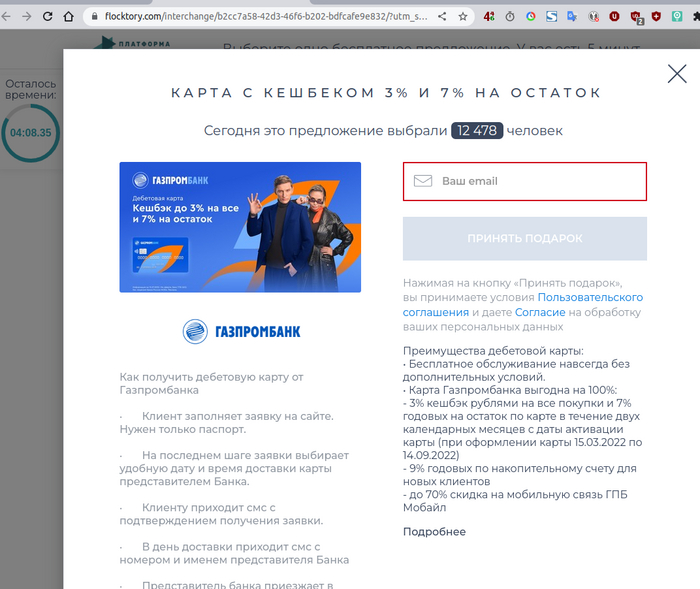This screenshot has width=700, height=589.
Task: Open the Google Translate extension
Action: point(572,17)
